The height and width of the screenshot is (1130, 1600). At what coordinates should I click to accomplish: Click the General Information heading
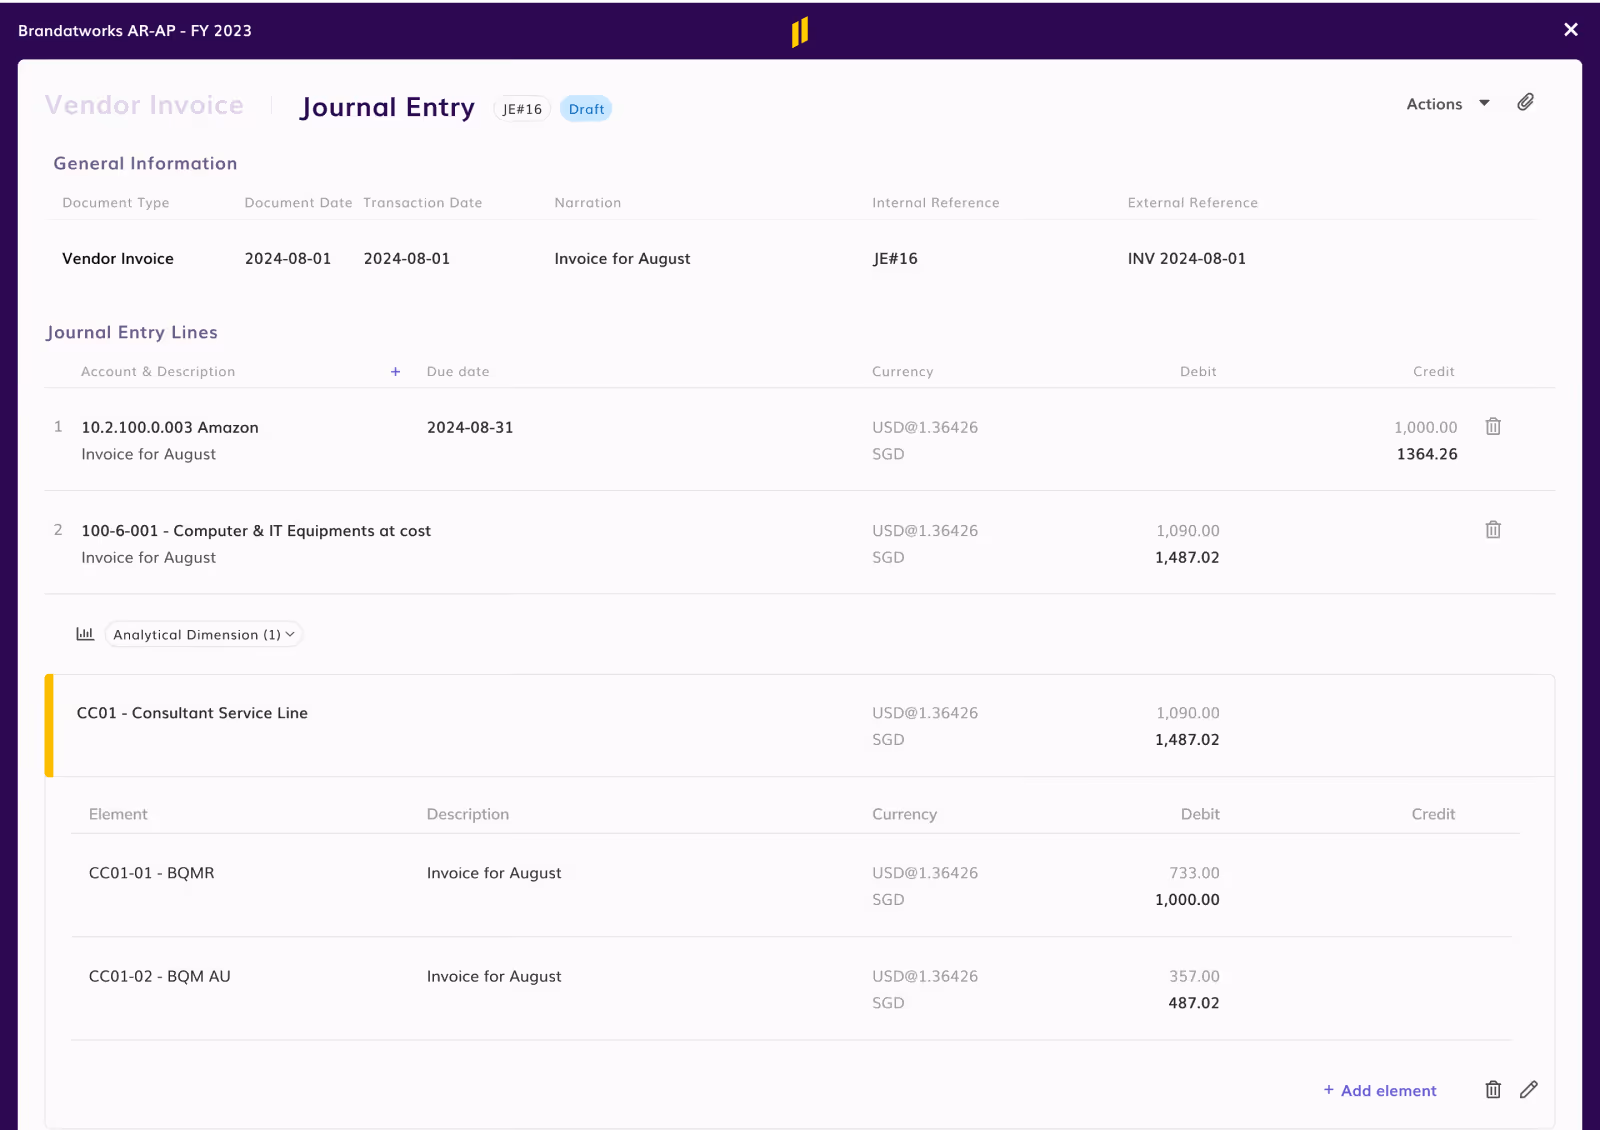[x=145, y=164]
